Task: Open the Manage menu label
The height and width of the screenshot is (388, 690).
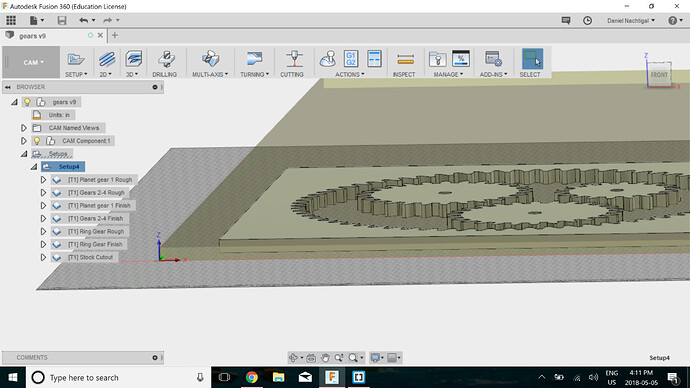Action: click(448, 75)
